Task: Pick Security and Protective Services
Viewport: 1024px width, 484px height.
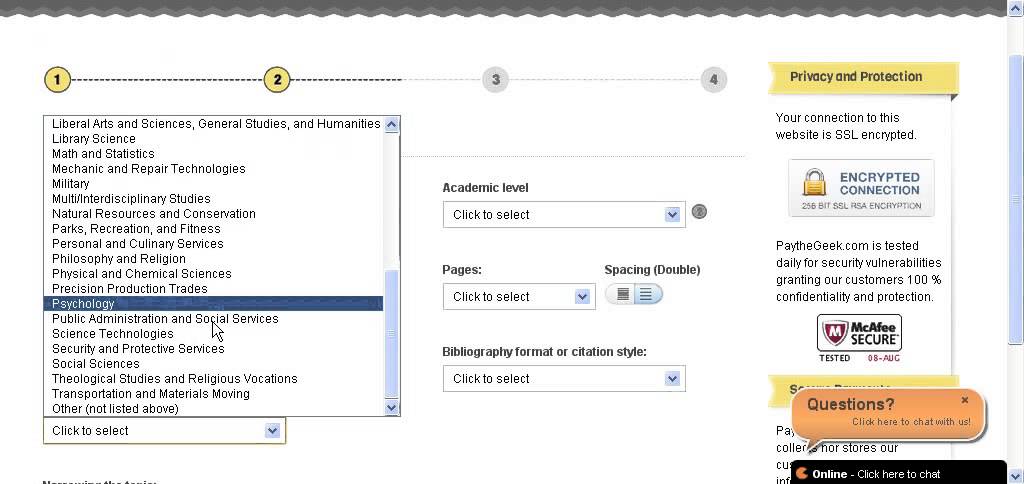Action: [x=214, y=349]
